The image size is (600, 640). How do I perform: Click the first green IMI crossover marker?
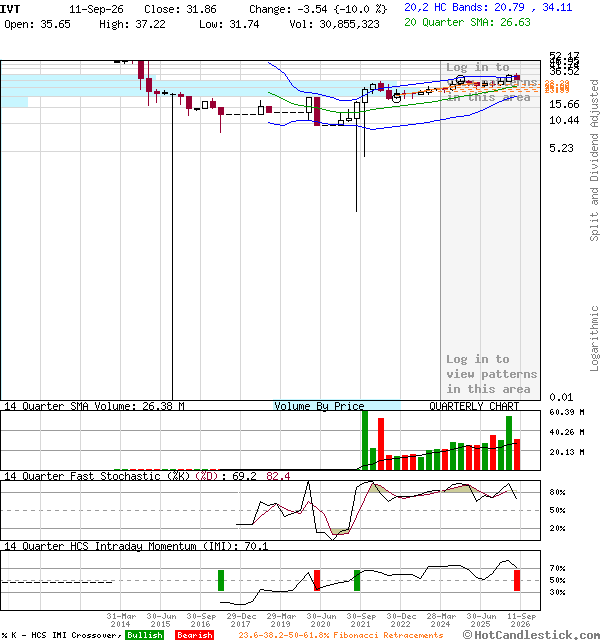(x=221, y=580)
